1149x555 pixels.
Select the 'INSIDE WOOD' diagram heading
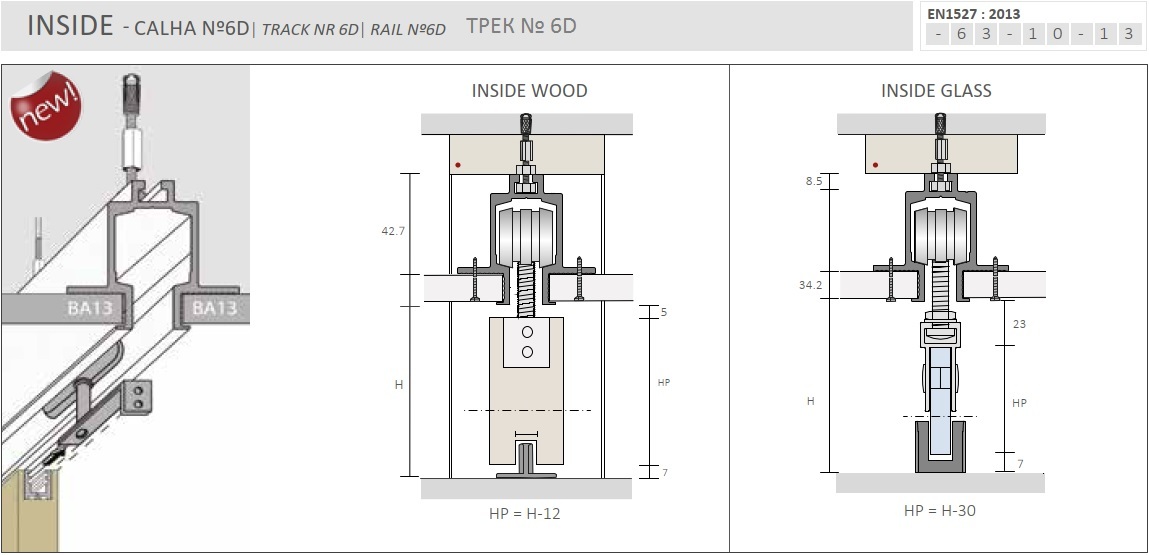pyautogui.click(x=529, y=91)
